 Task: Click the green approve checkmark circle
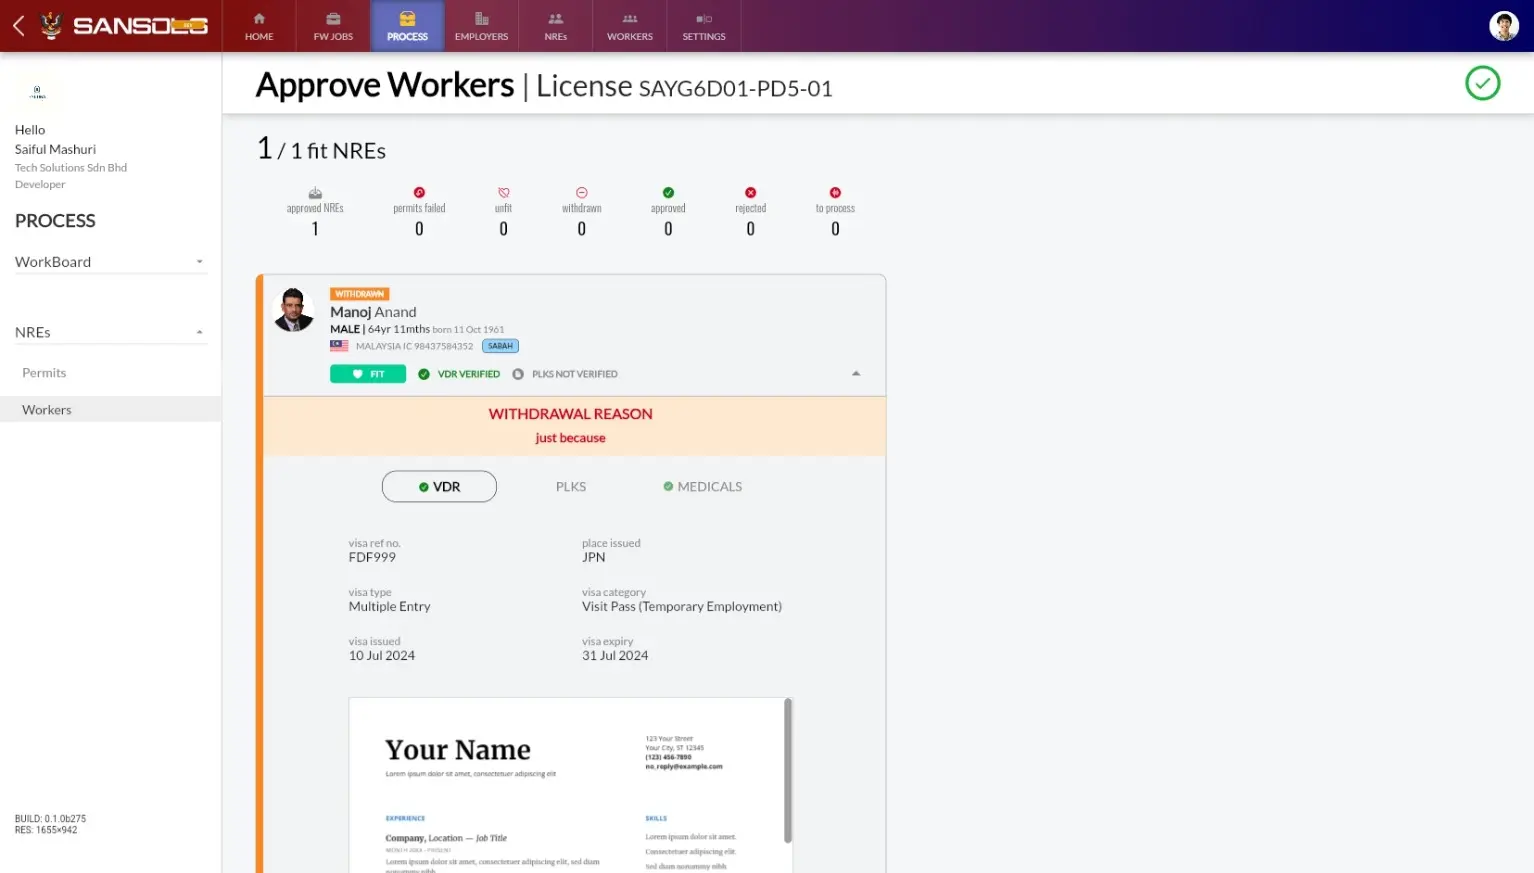coord(1482,83)
